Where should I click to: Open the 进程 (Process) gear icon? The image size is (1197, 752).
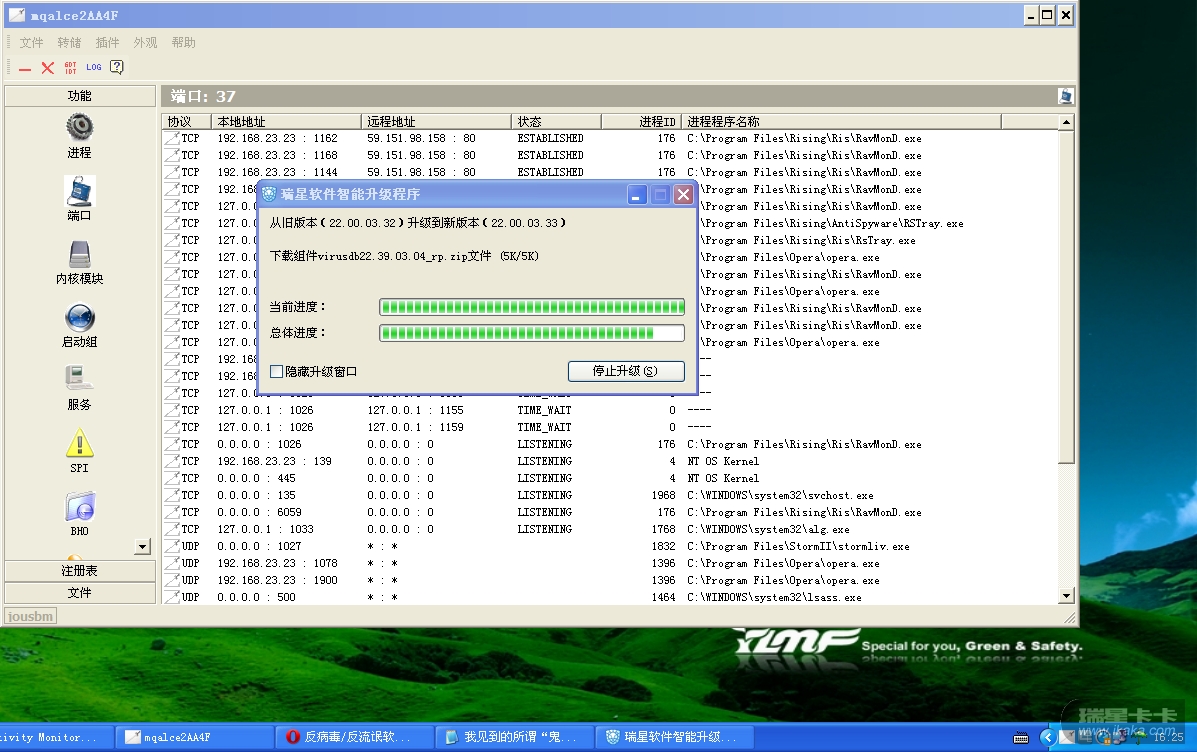point(79,127)
